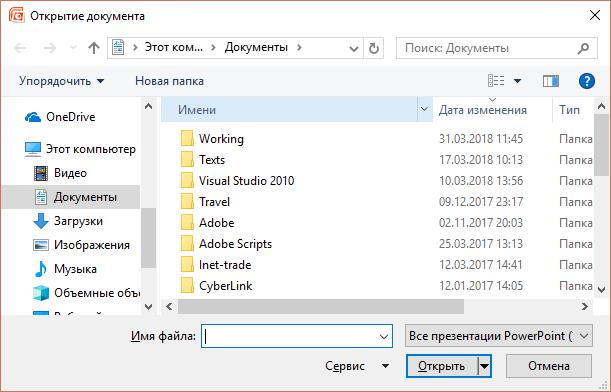This screenshot has height=392, width=611.
Task: Select the CyberLink folder name
Action: (x=226, y=286)
